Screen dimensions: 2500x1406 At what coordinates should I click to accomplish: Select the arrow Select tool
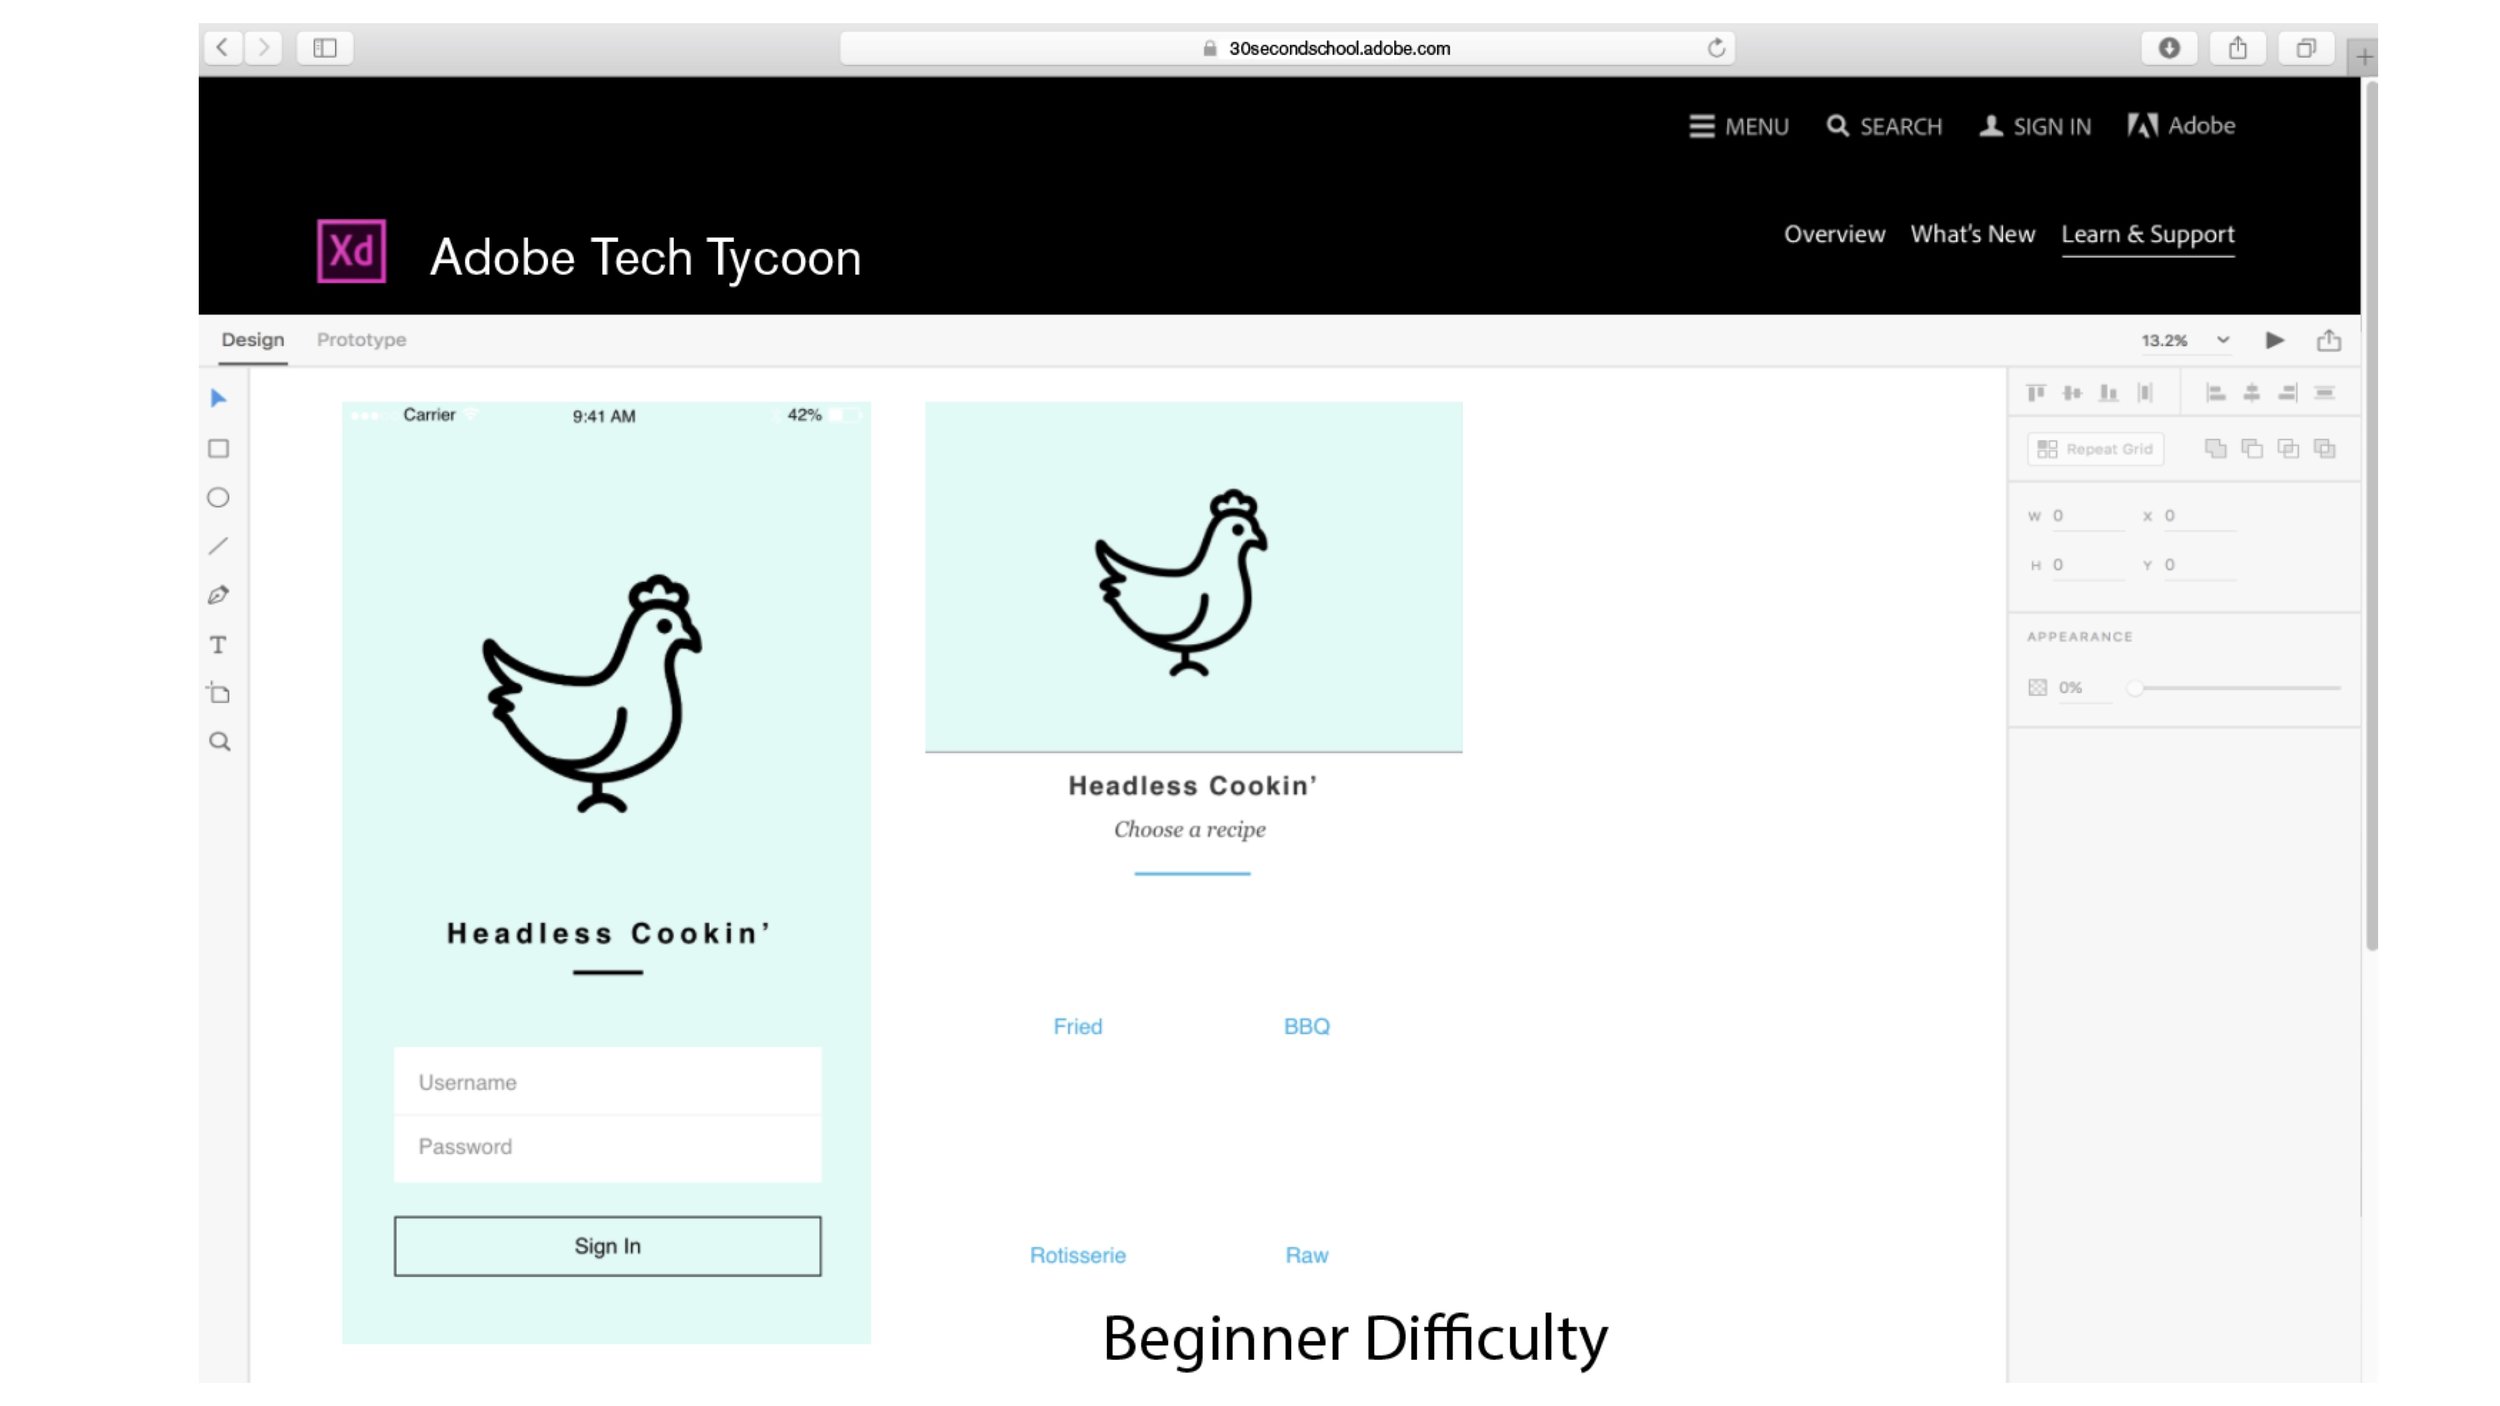[218, 399]
